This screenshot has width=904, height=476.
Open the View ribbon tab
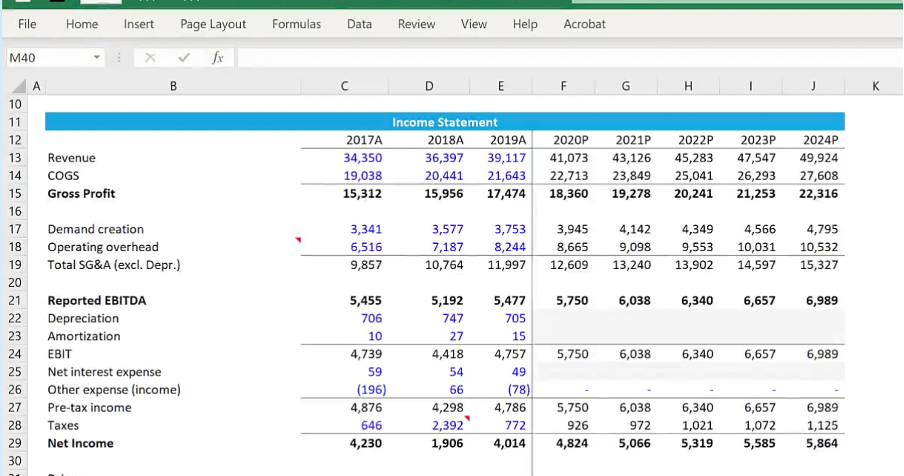(474, 24)
